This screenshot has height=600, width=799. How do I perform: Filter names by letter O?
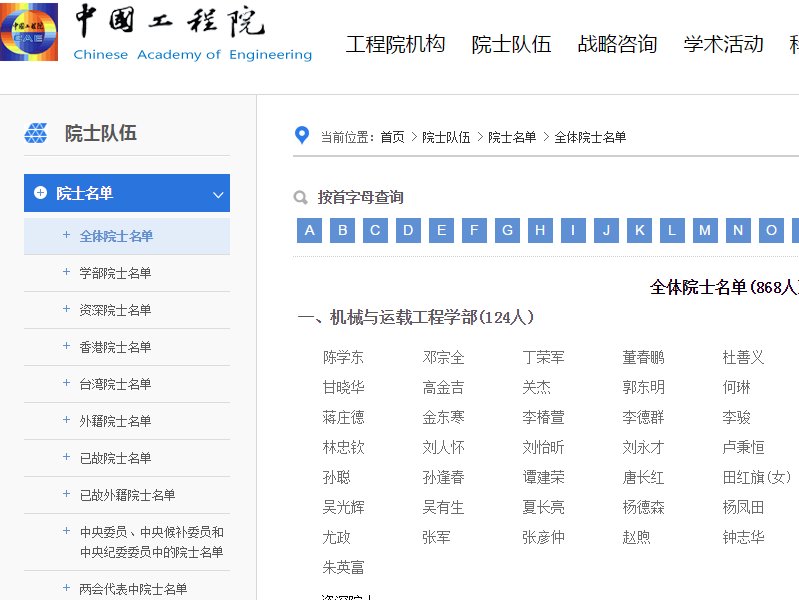pyautogui.click(x=771, y=230)
